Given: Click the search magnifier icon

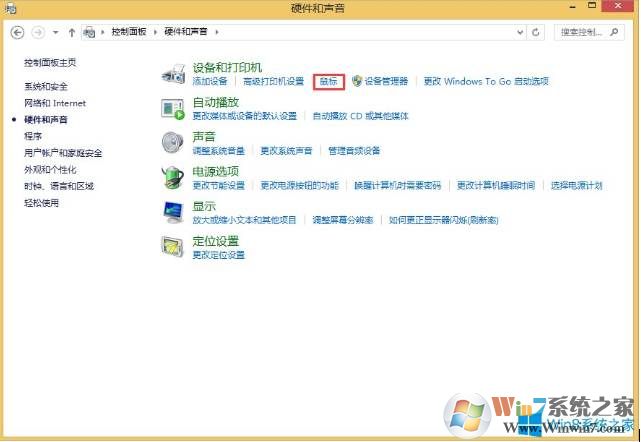Looking at the screenshot, I should tap(614, 32).
